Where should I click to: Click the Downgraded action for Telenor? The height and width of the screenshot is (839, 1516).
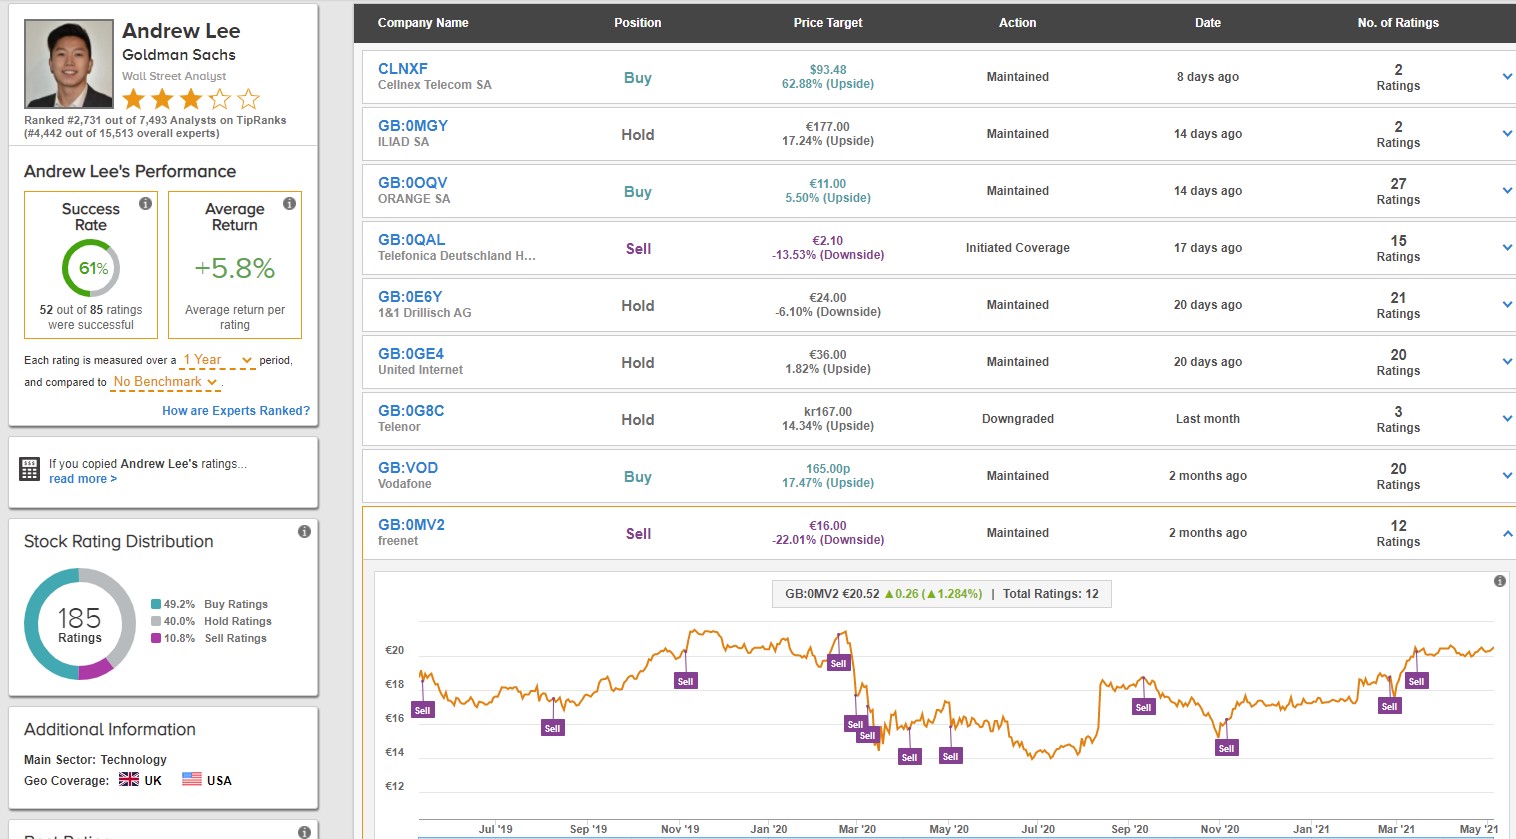[1018, 419]
